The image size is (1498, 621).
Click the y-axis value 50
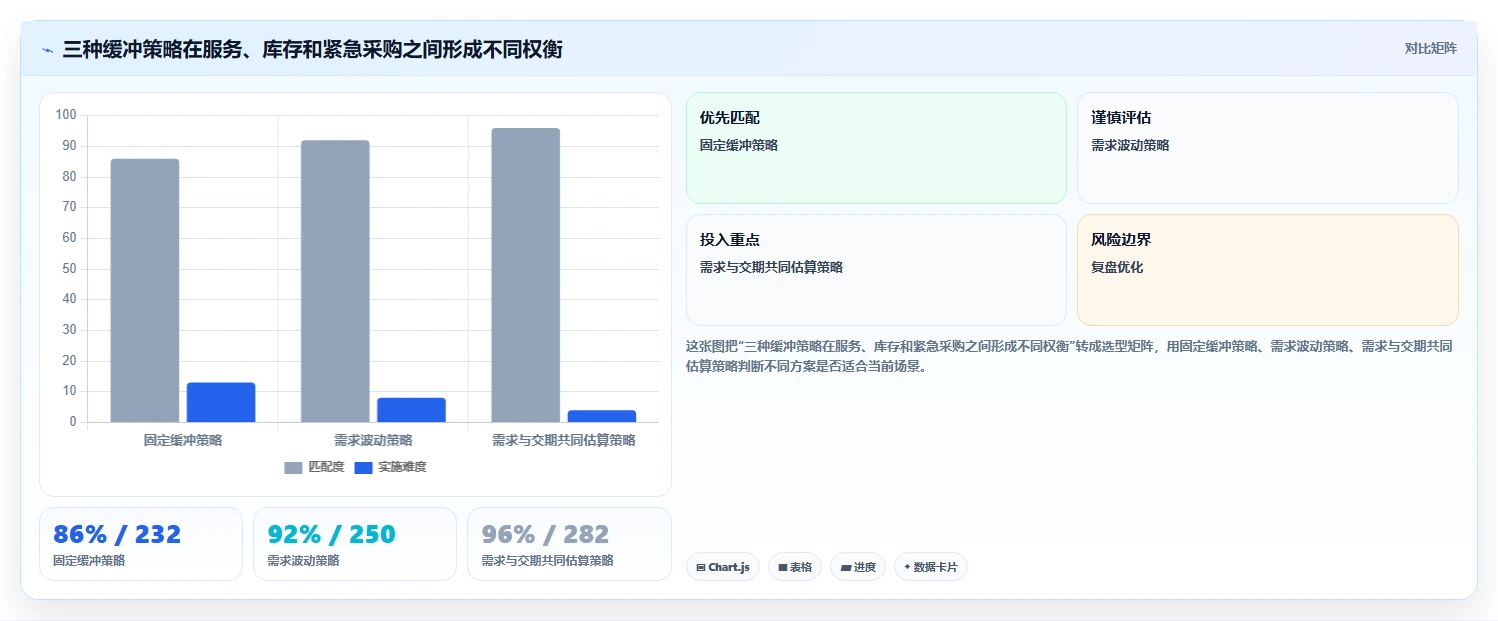point(69,268)
